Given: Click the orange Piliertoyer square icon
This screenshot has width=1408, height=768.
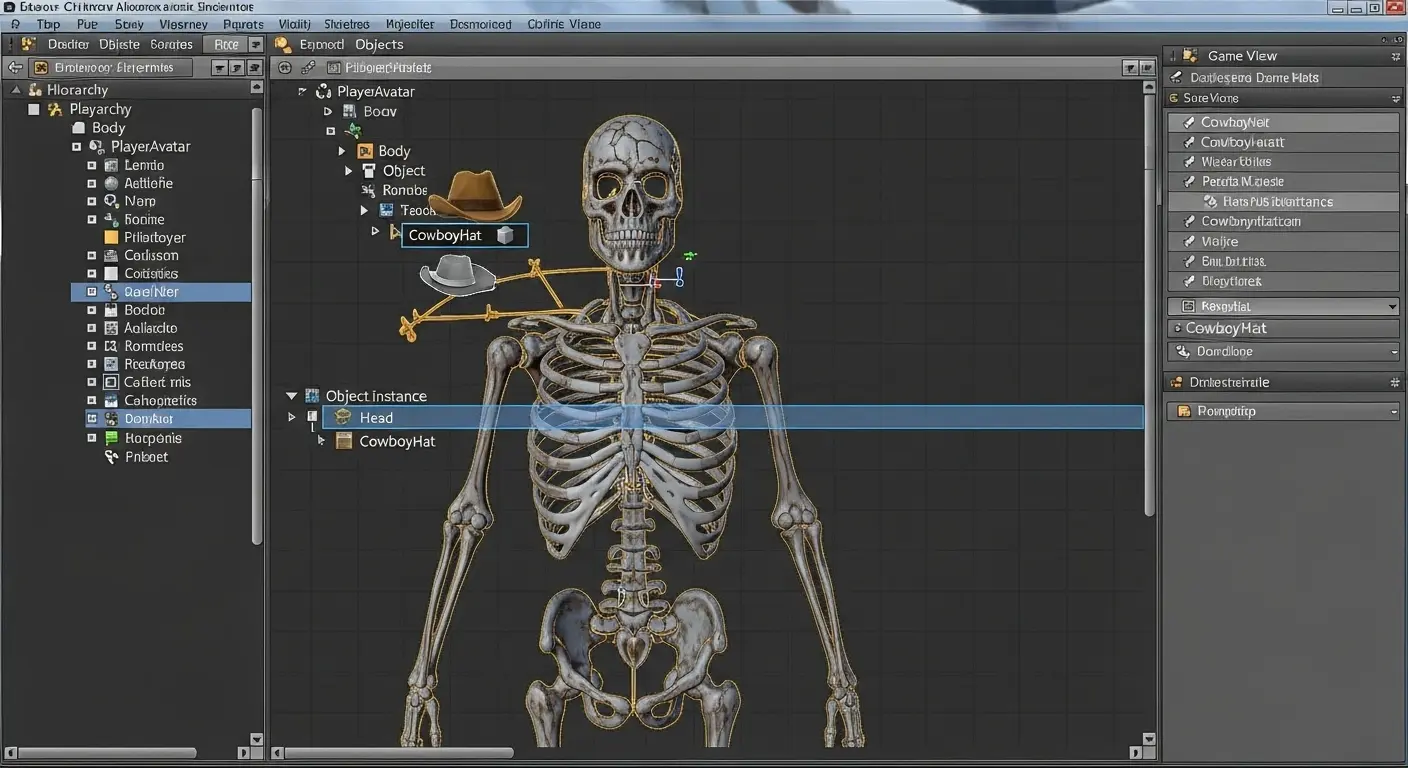Looking at the screenshot, I should [111, 237].
